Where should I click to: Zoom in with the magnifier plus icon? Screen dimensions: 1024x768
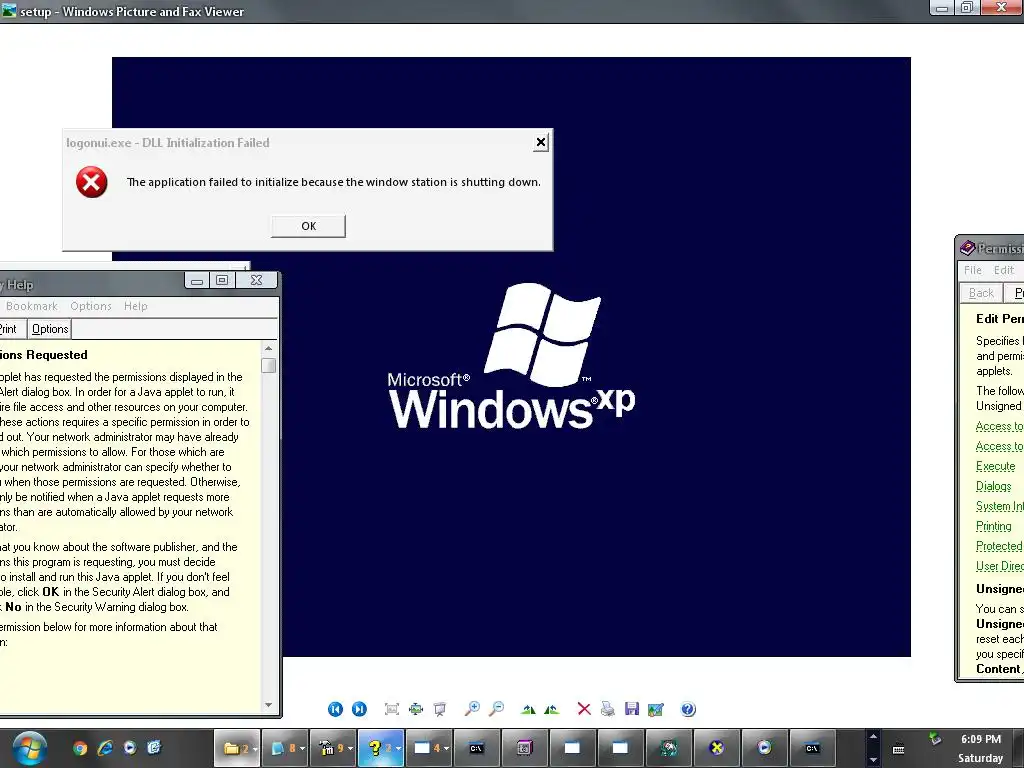tap(472, 709)
